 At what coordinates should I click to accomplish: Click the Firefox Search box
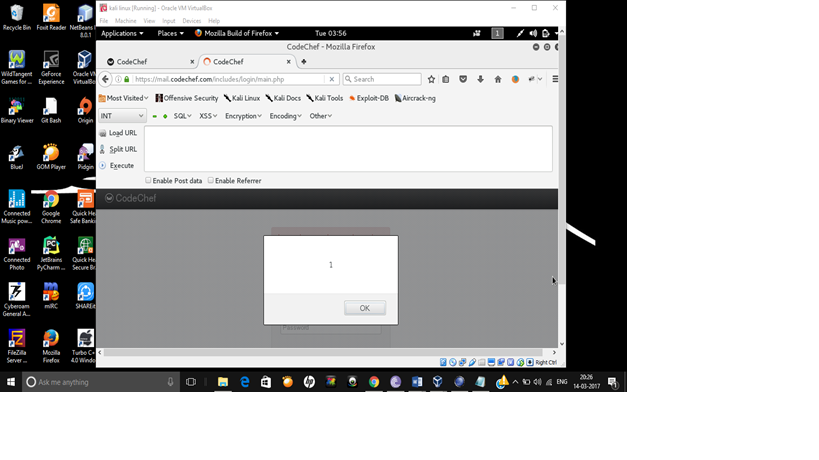click(382, 79)
